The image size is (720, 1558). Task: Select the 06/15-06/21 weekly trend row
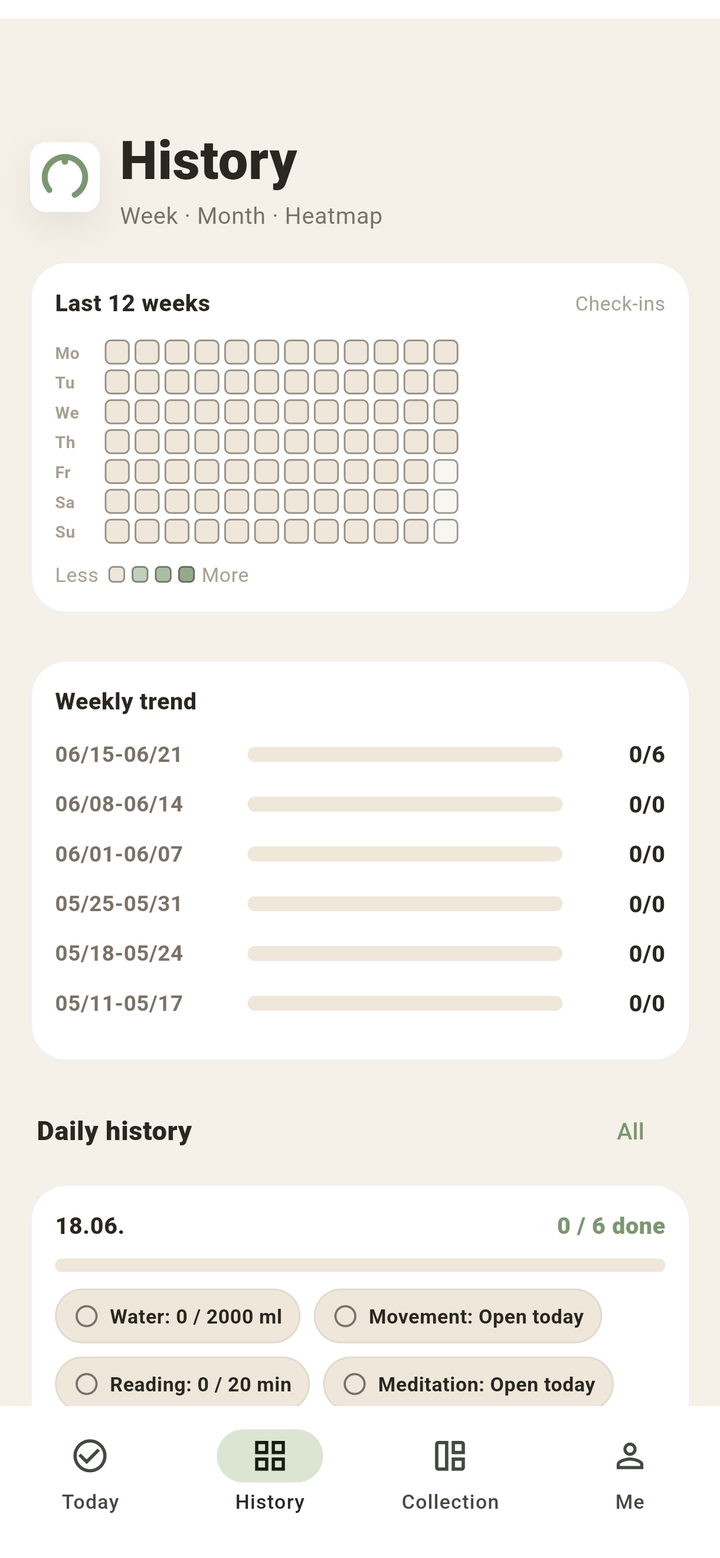tap(360, 754)
